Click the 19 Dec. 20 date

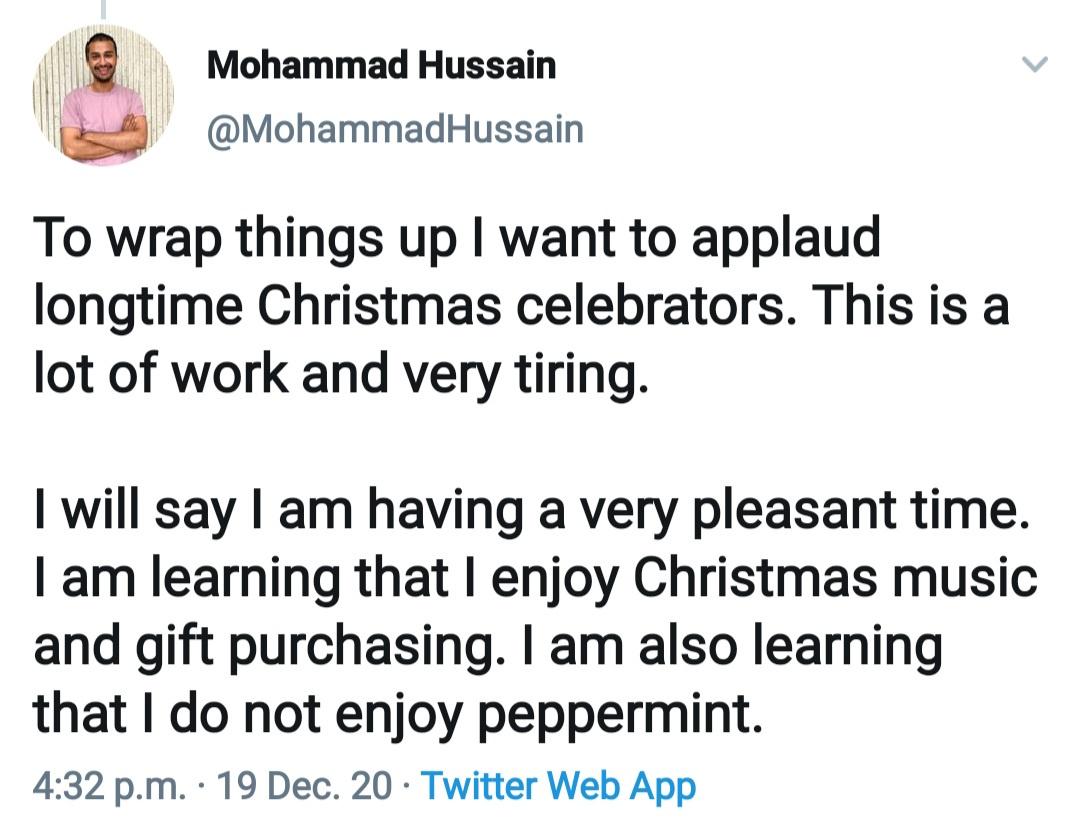click(x=305, y=786)
